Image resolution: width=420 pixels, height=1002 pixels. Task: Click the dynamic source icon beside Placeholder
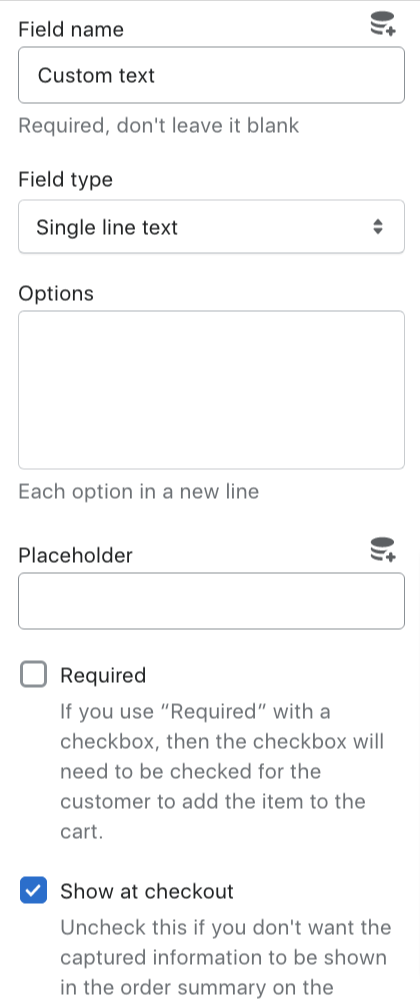[383, 550]
